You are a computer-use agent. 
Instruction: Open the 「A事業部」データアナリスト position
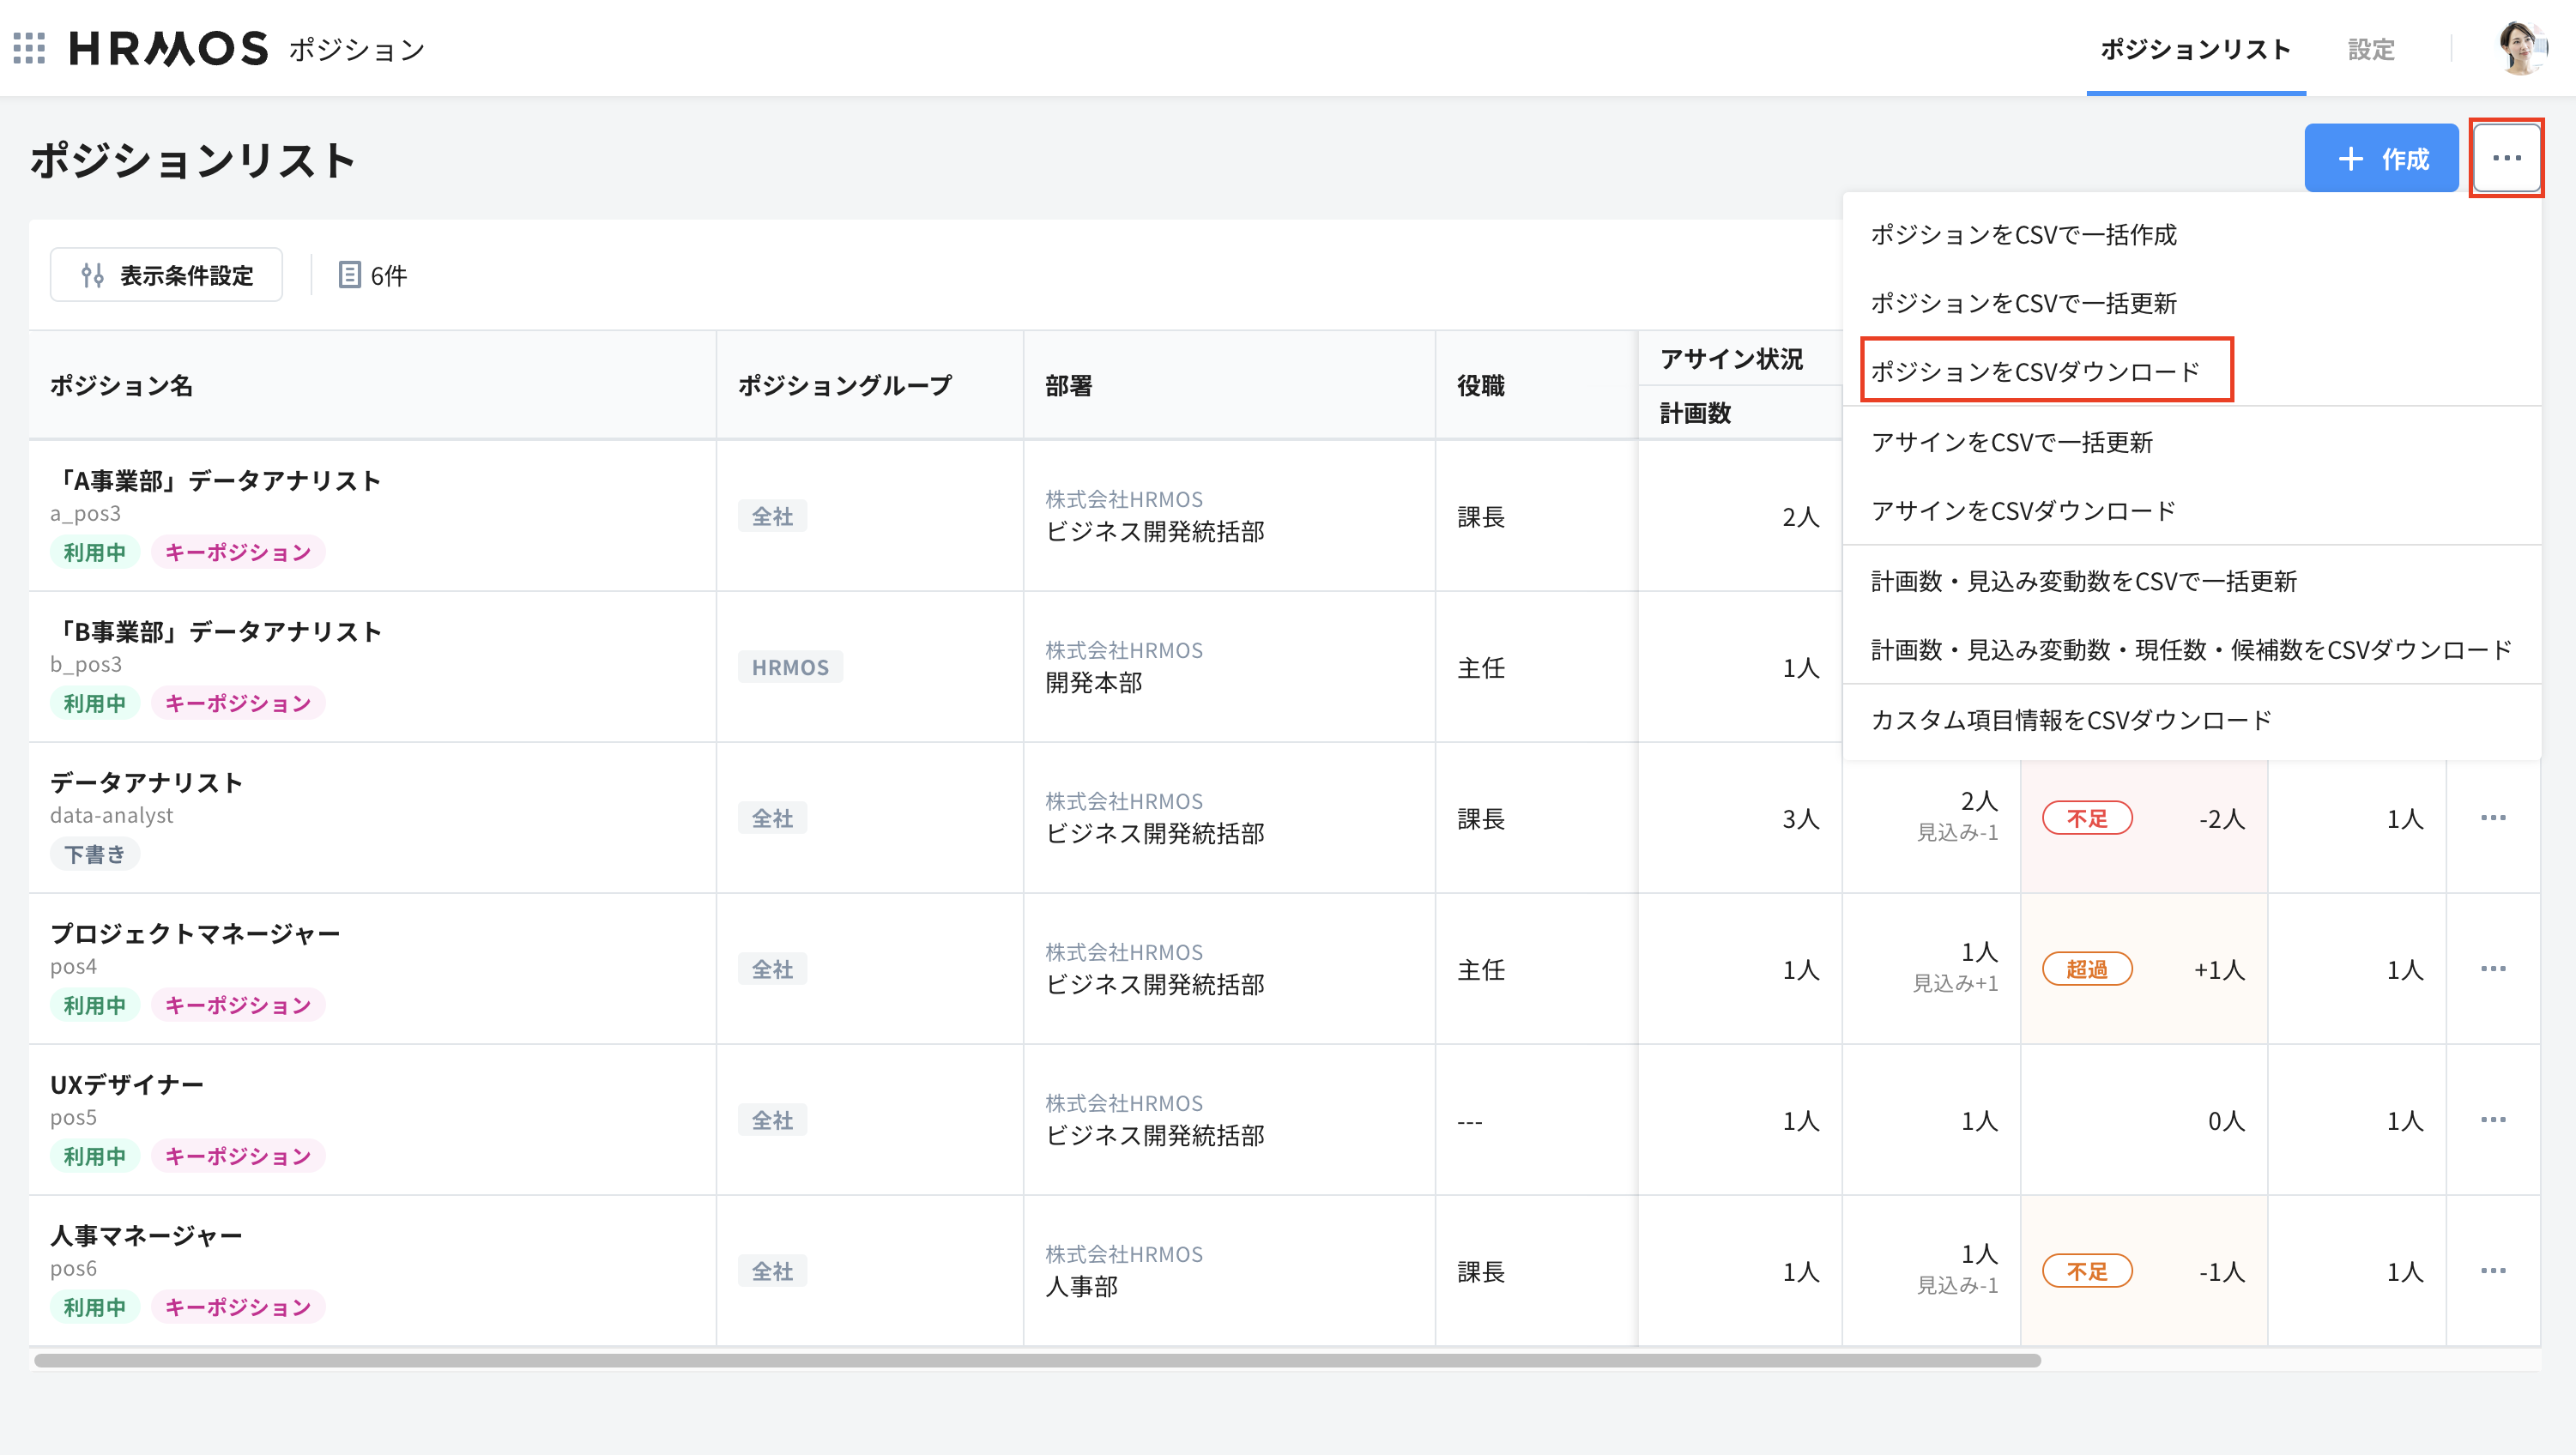click(216, 480)
